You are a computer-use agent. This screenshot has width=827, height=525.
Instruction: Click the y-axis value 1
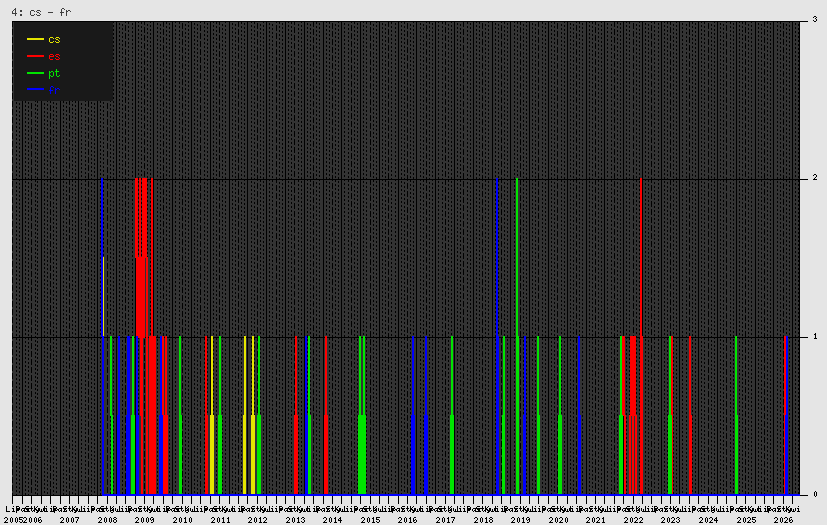click(x=815, y=336)
